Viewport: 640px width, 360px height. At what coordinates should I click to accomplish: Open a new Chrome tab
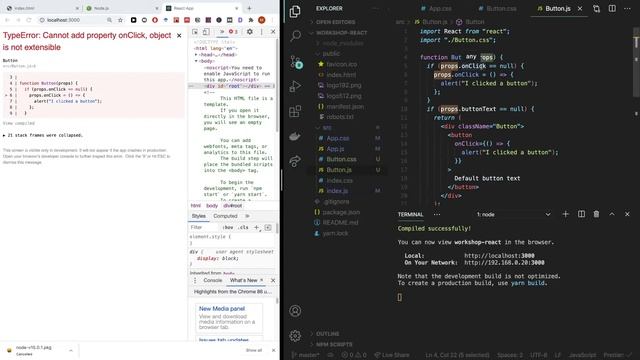coord(249,8)
